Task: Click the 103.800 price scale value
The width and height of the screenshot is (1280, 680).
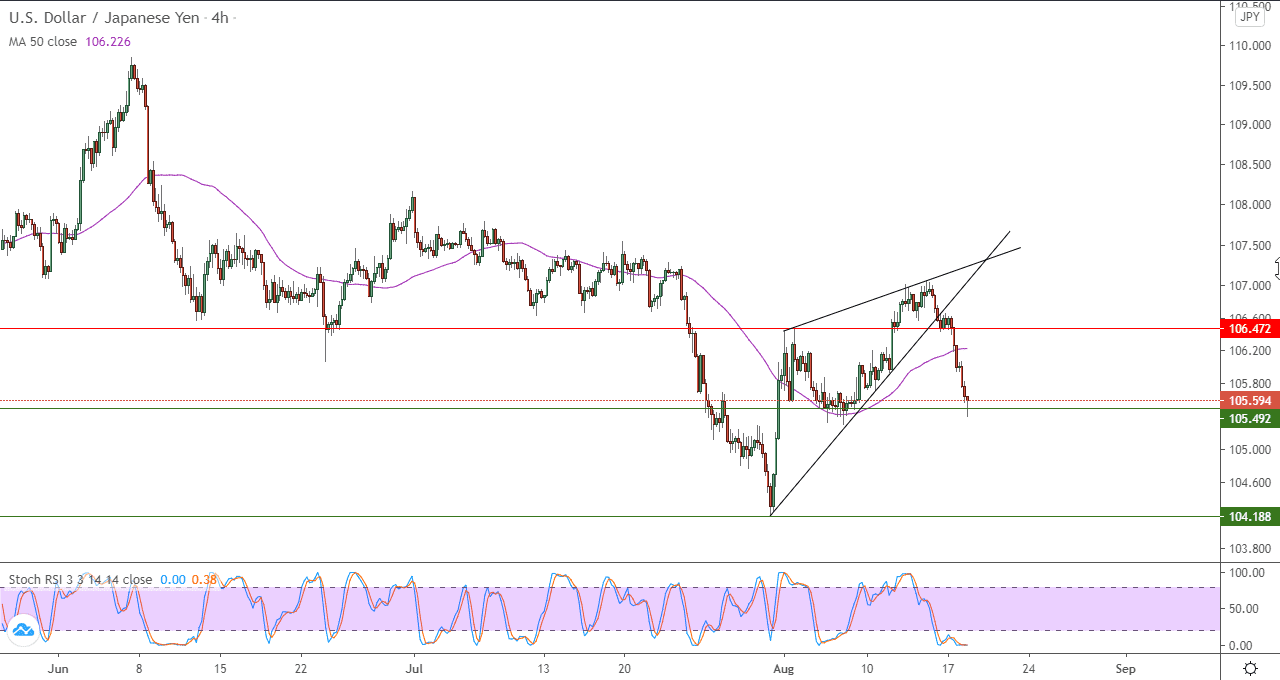Action: point(1251,549)
